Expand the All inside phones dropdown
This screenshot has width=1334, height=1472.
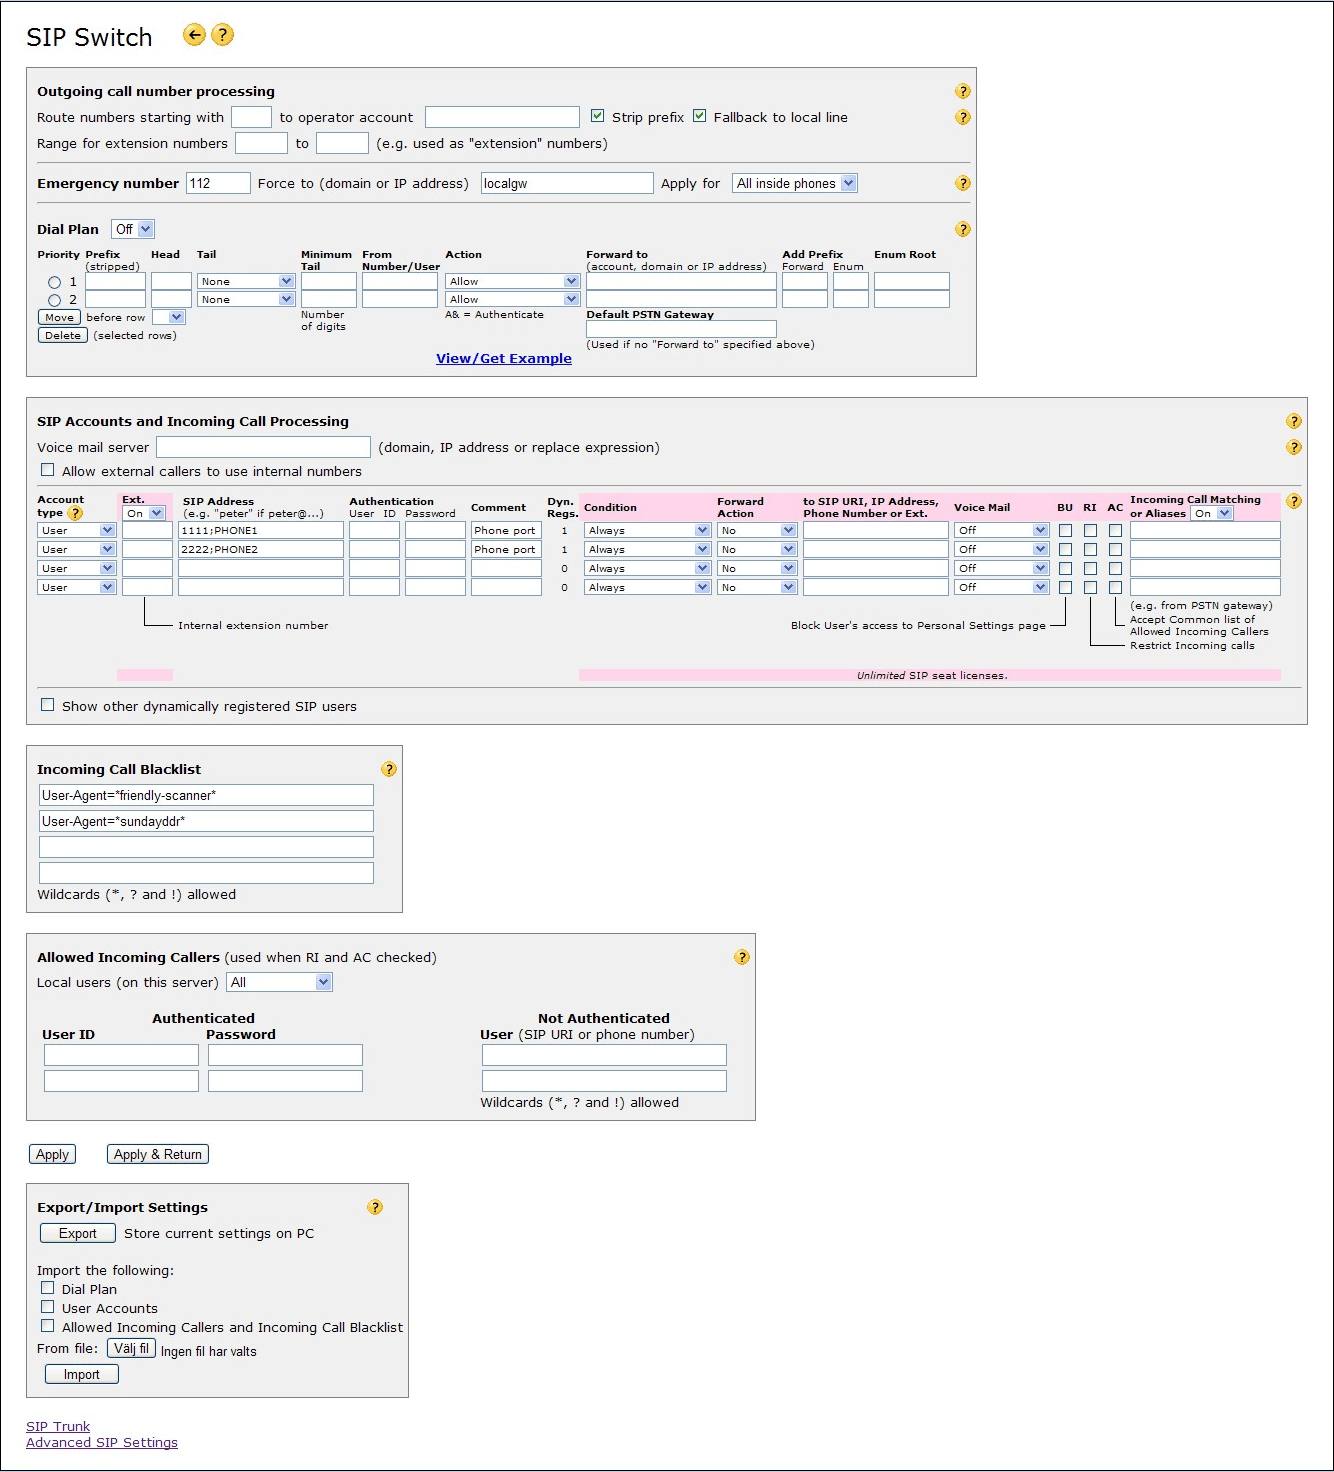[795, 183]
